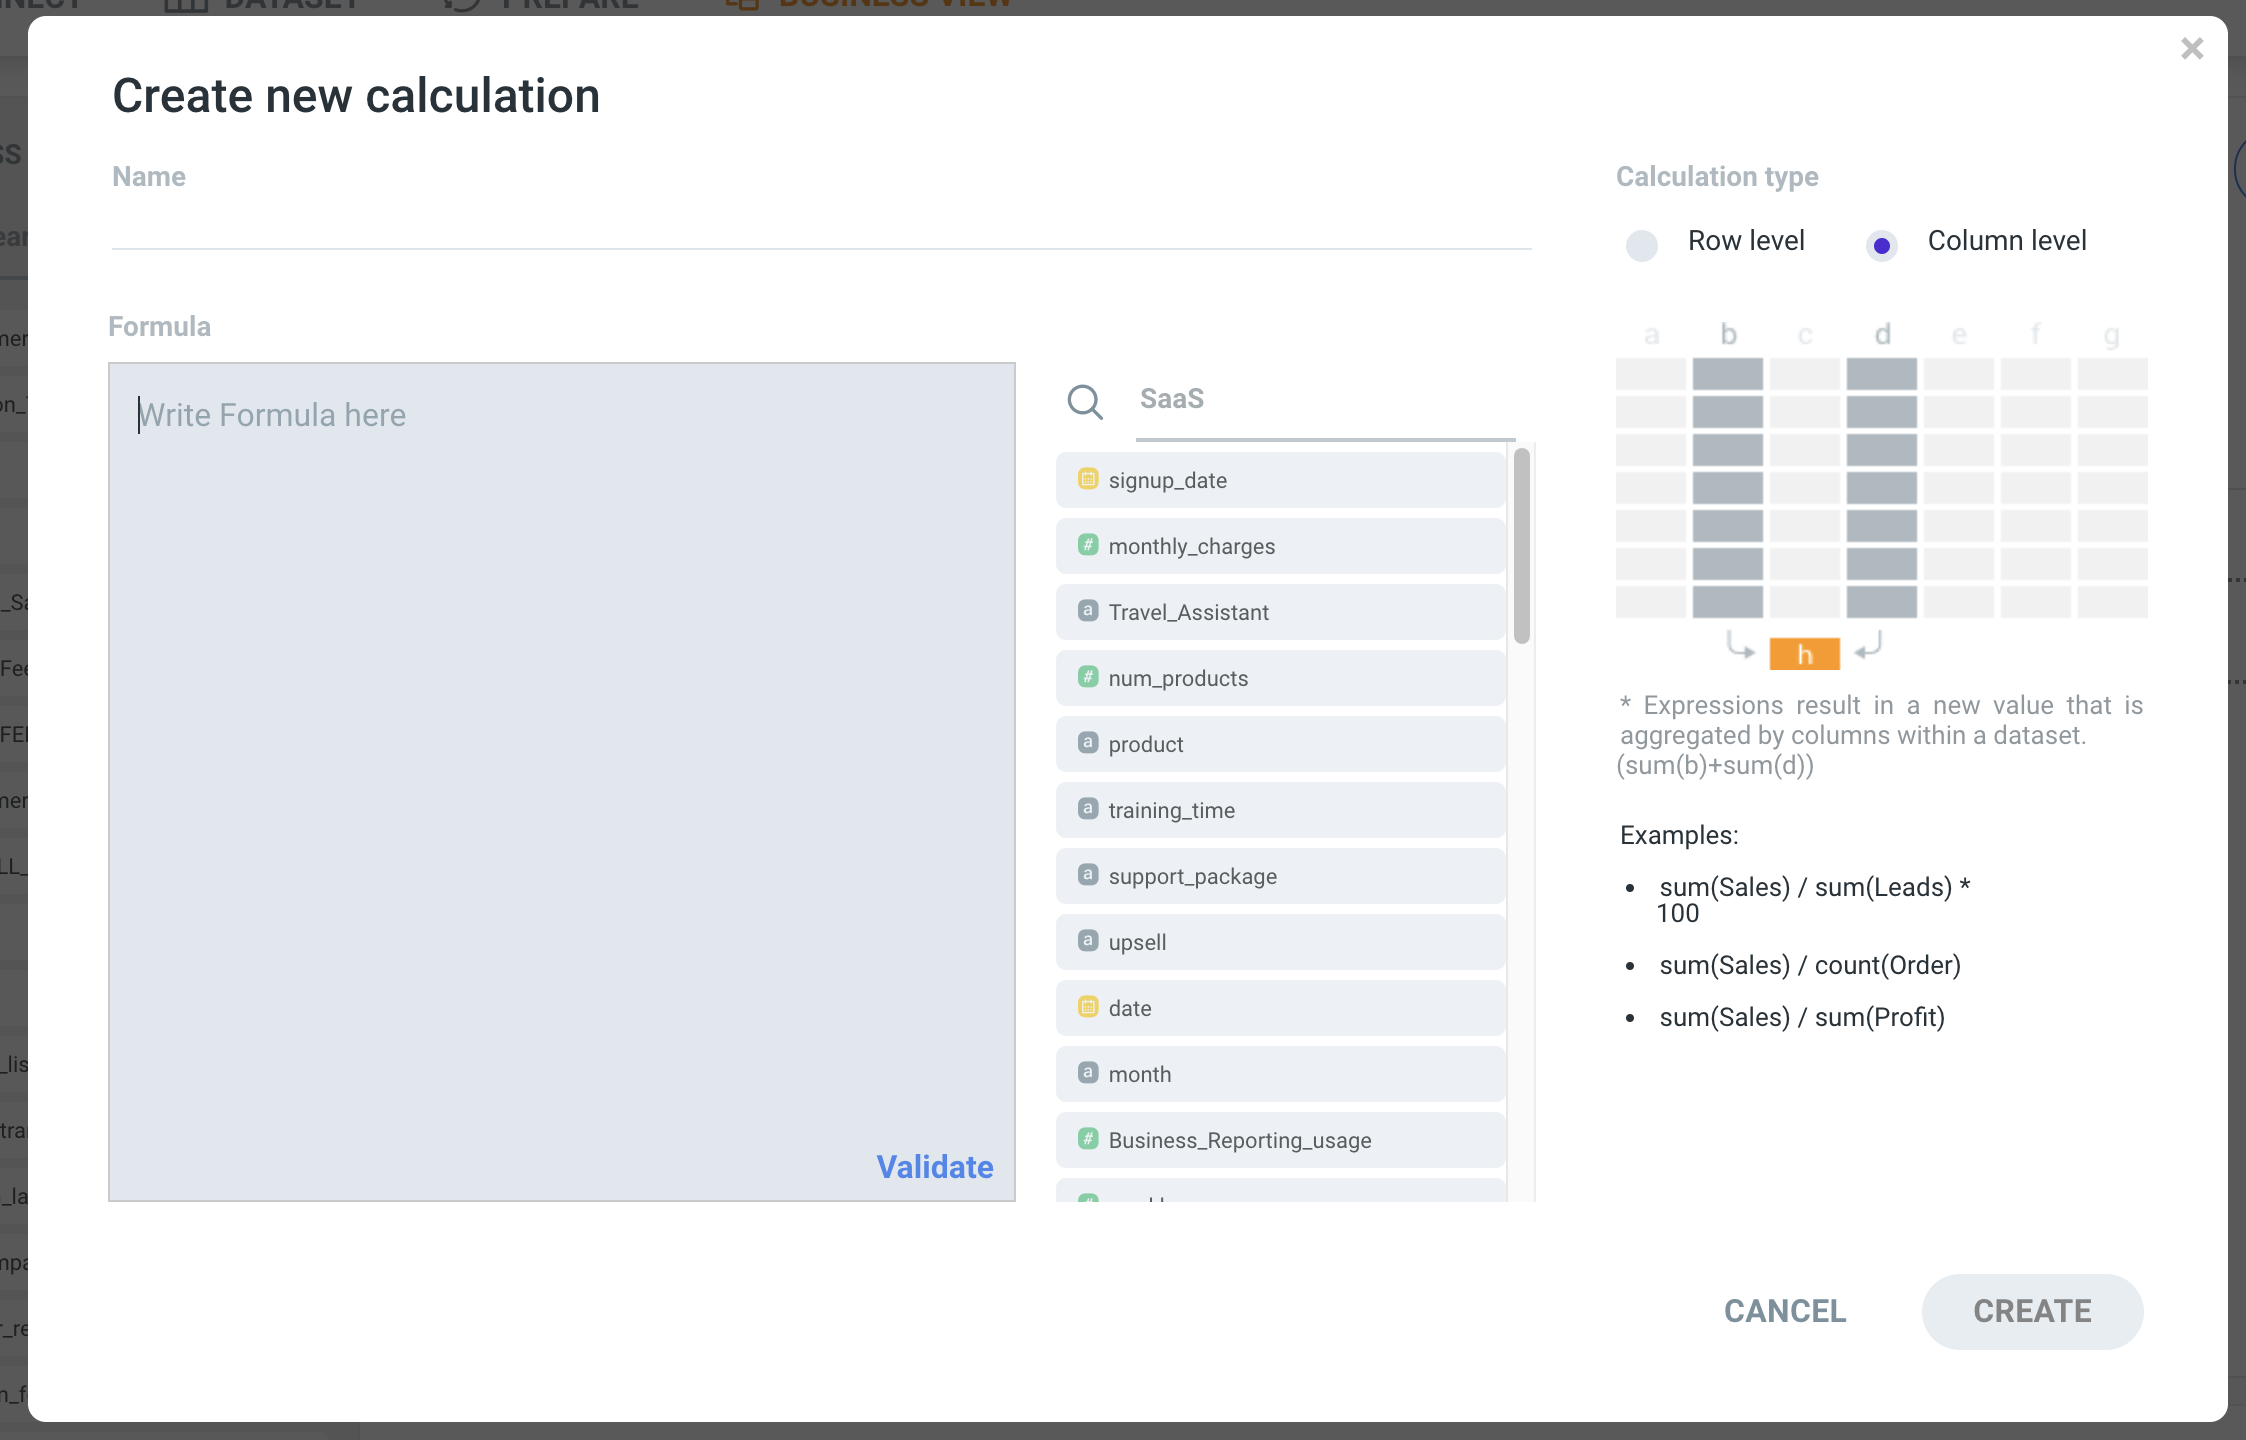Insert the upsell field
This screenshot has height=1440, width=2246.
tap(1281, 942)
